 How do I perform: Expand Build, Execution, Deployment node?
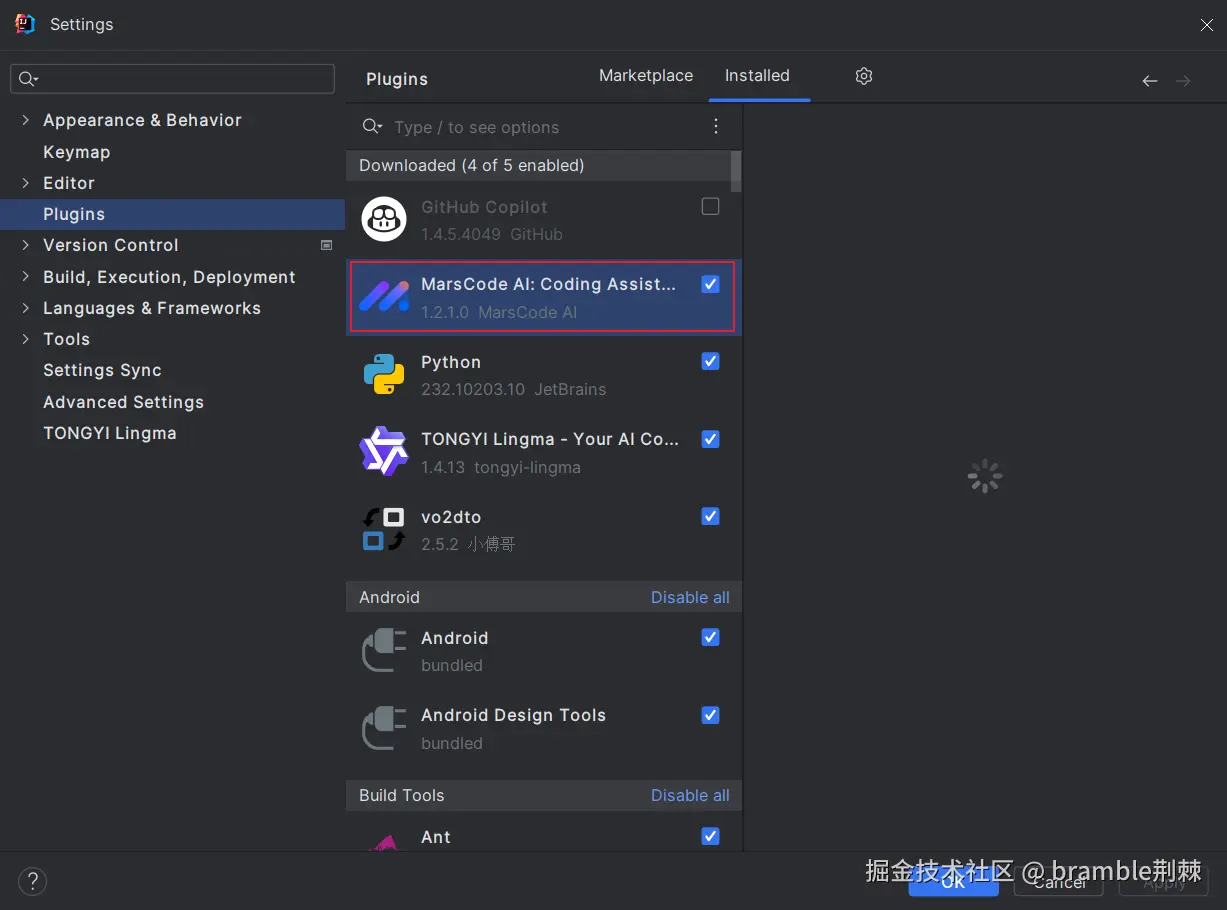coord(25,277)
